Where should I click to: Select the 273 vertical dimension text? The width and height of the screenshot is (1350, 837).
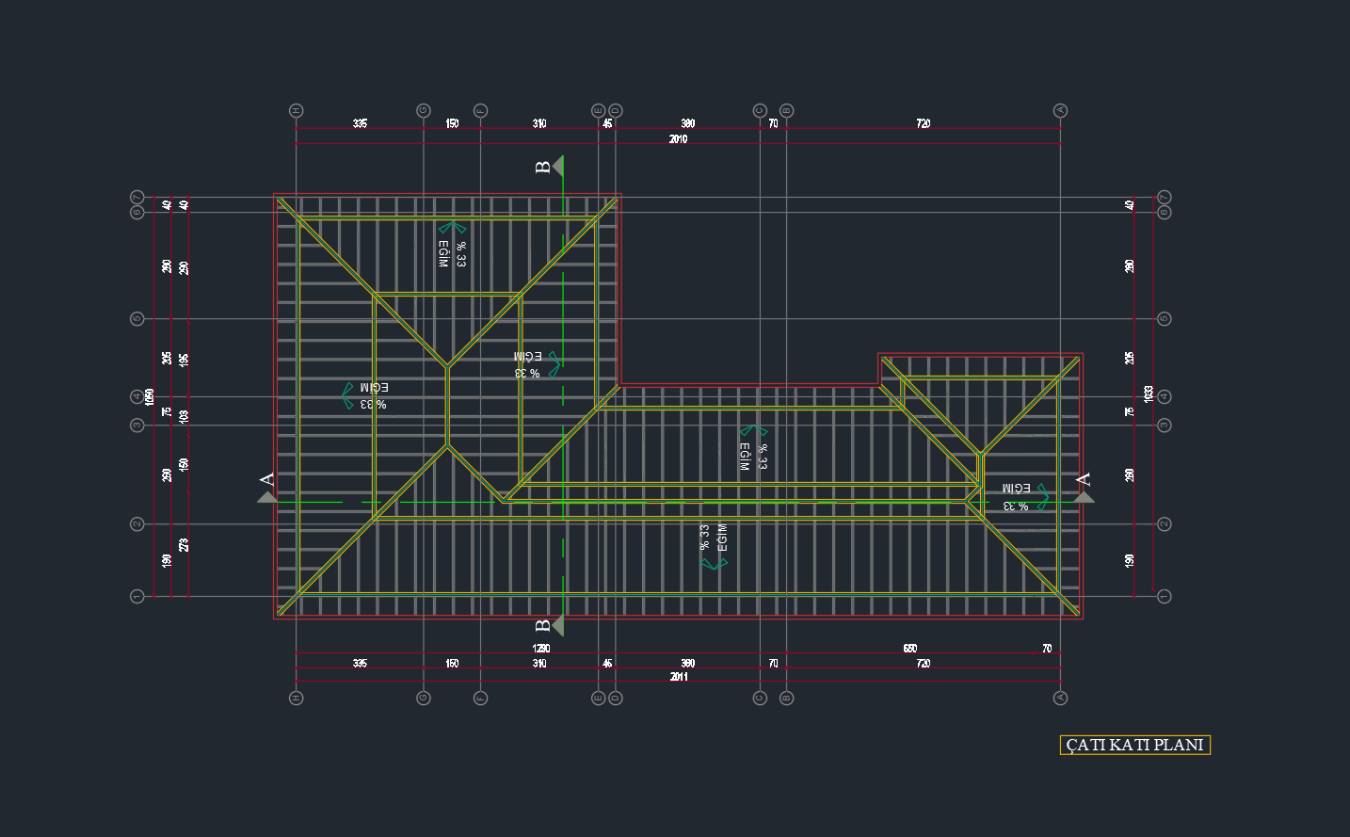(x=184, y=545)
